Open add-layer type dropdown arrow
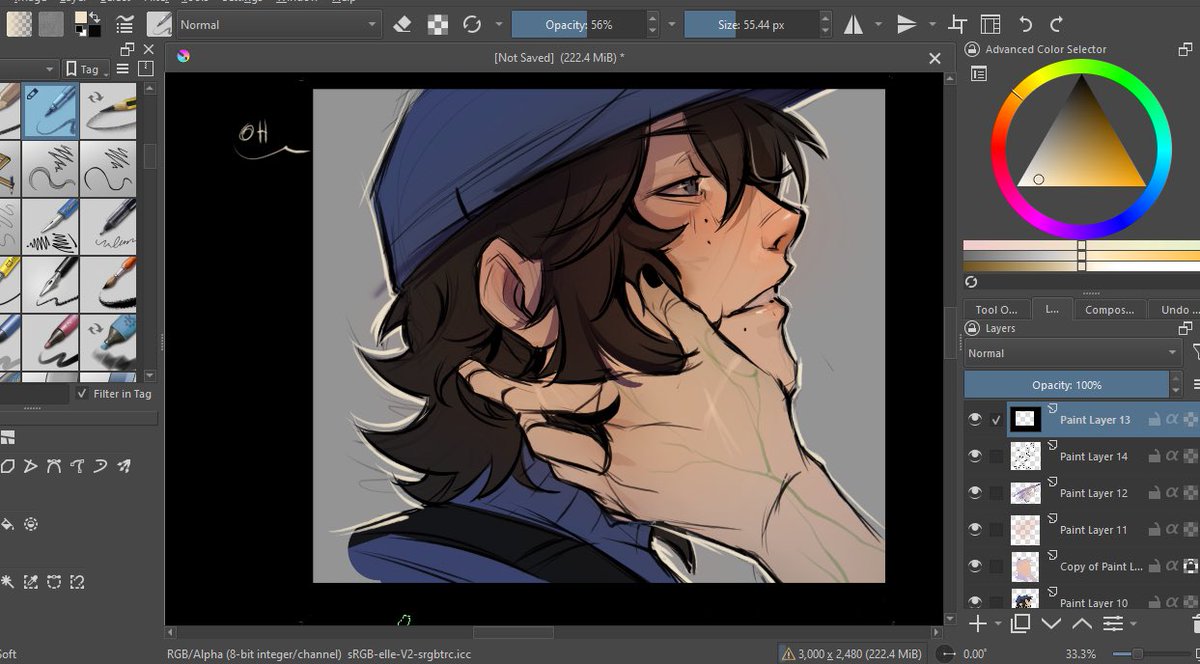This screenshot has height=664, width=1200. (998, 624)
